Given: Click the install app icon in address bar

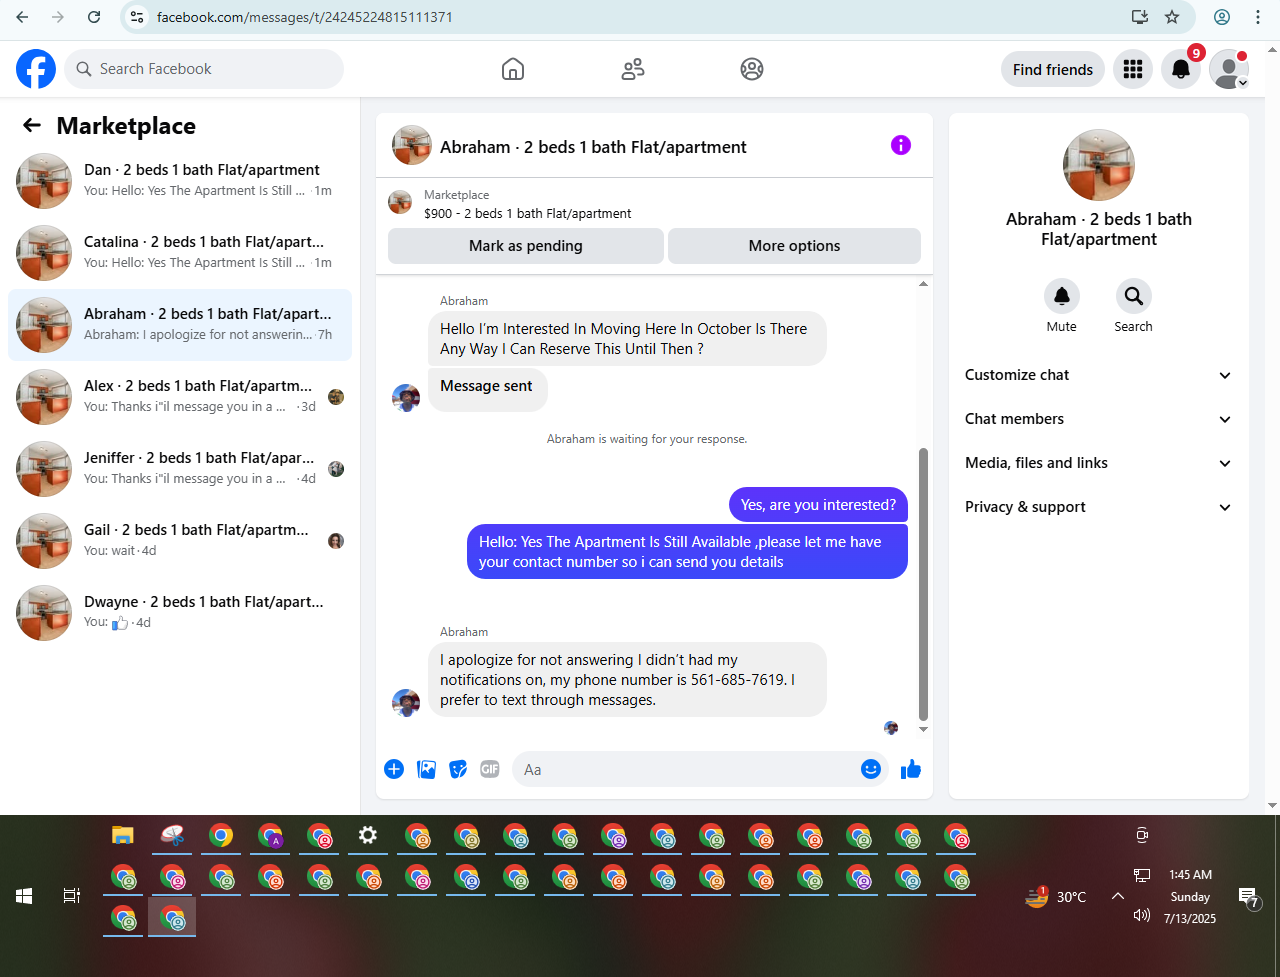Looking at the screenshot, I should click(1139, 17).
